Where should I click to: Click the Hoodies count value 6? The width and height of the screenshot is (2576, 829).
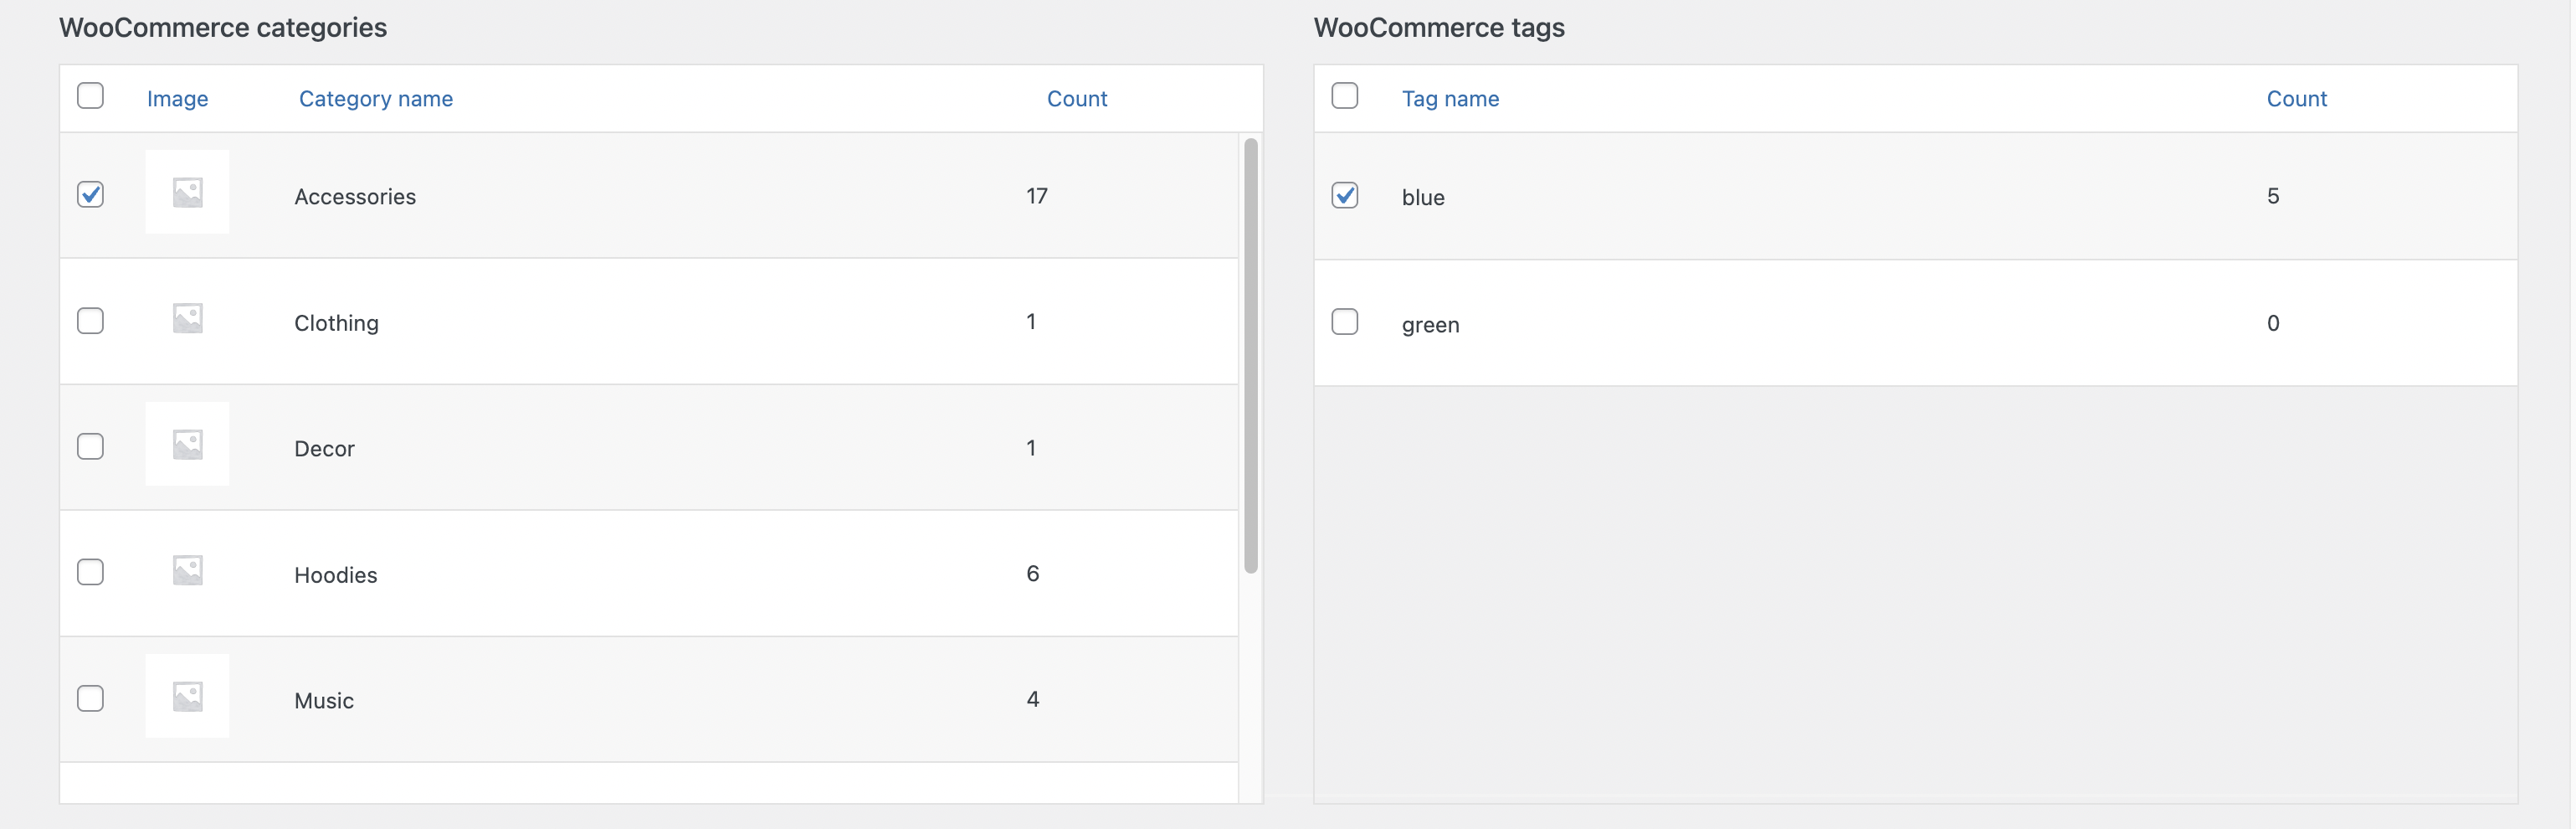(1033, 574)
